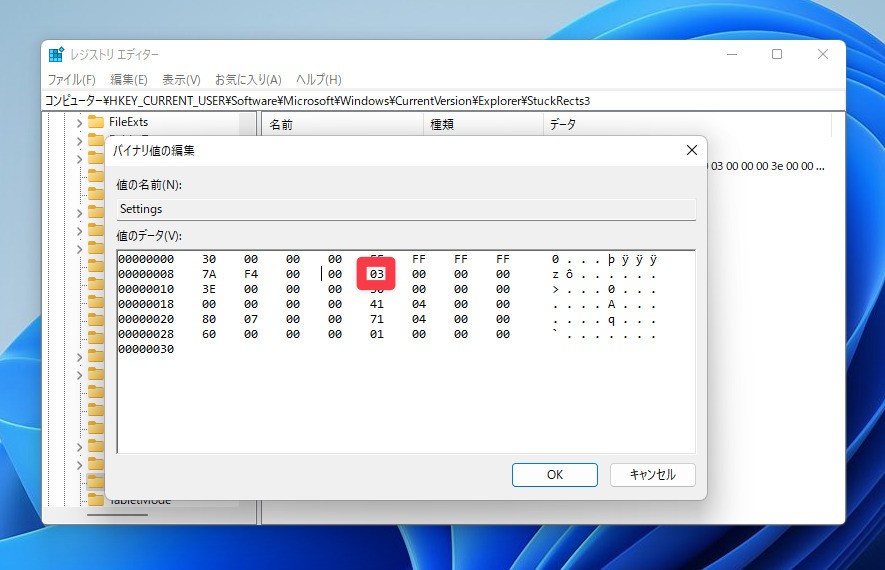Click ASCII character 'A' in row 00000018
Screen dimensions: 885x570
(611, 304)
